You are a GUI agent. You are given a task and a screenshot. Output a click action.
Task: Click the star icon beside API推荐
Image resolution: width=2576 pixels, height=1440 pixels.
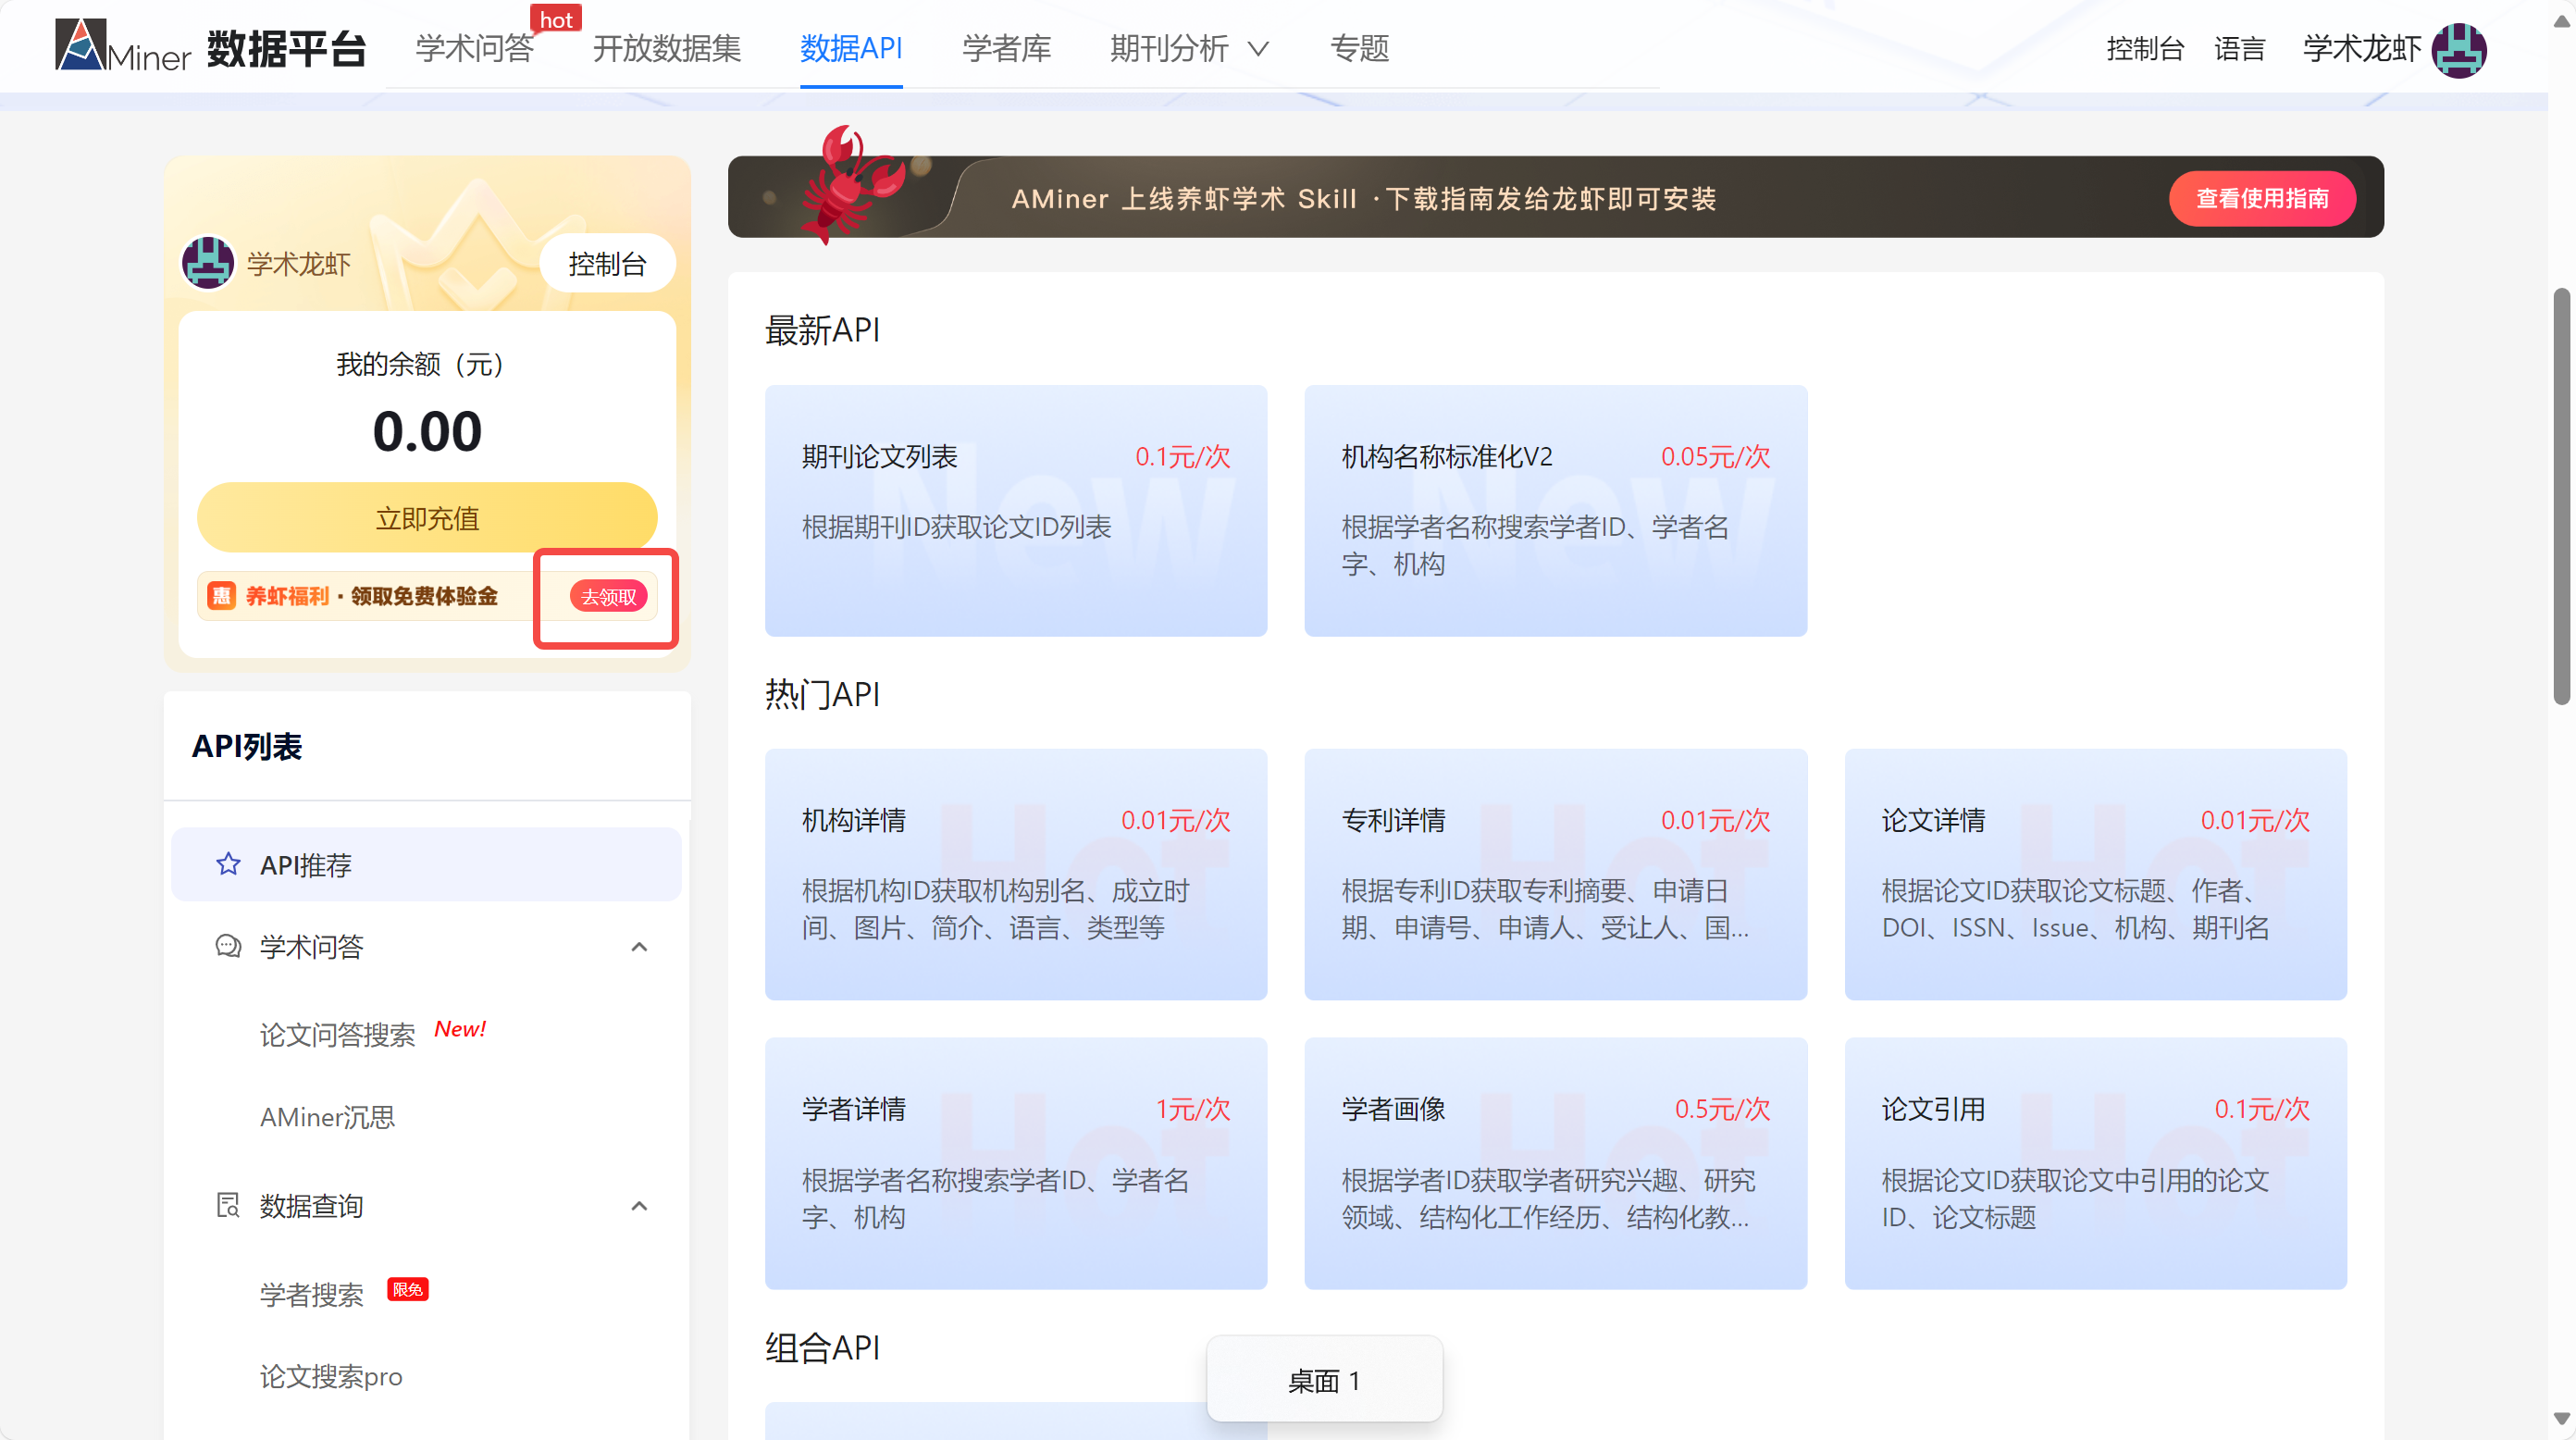(228, 864)
